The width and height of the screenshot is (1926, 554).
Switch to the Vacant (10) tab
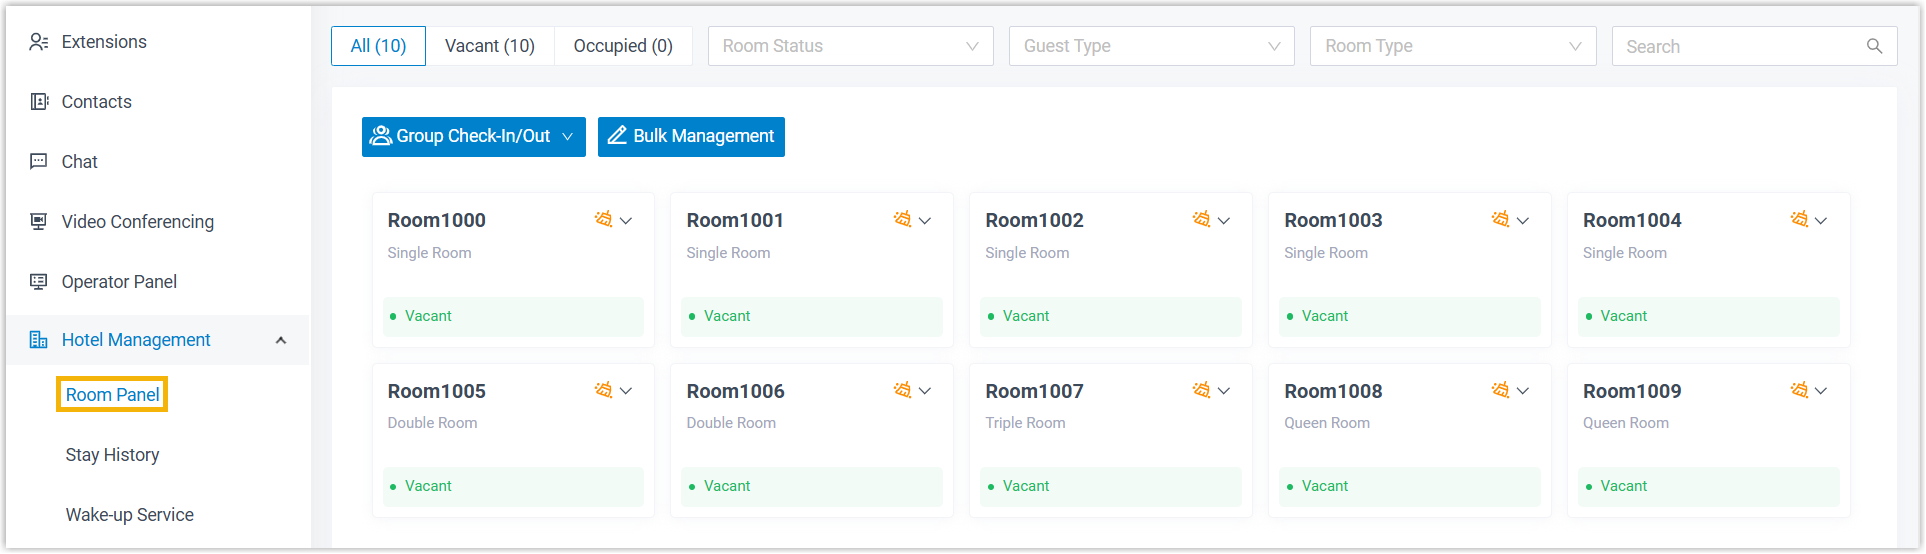(x=489, y=46)
